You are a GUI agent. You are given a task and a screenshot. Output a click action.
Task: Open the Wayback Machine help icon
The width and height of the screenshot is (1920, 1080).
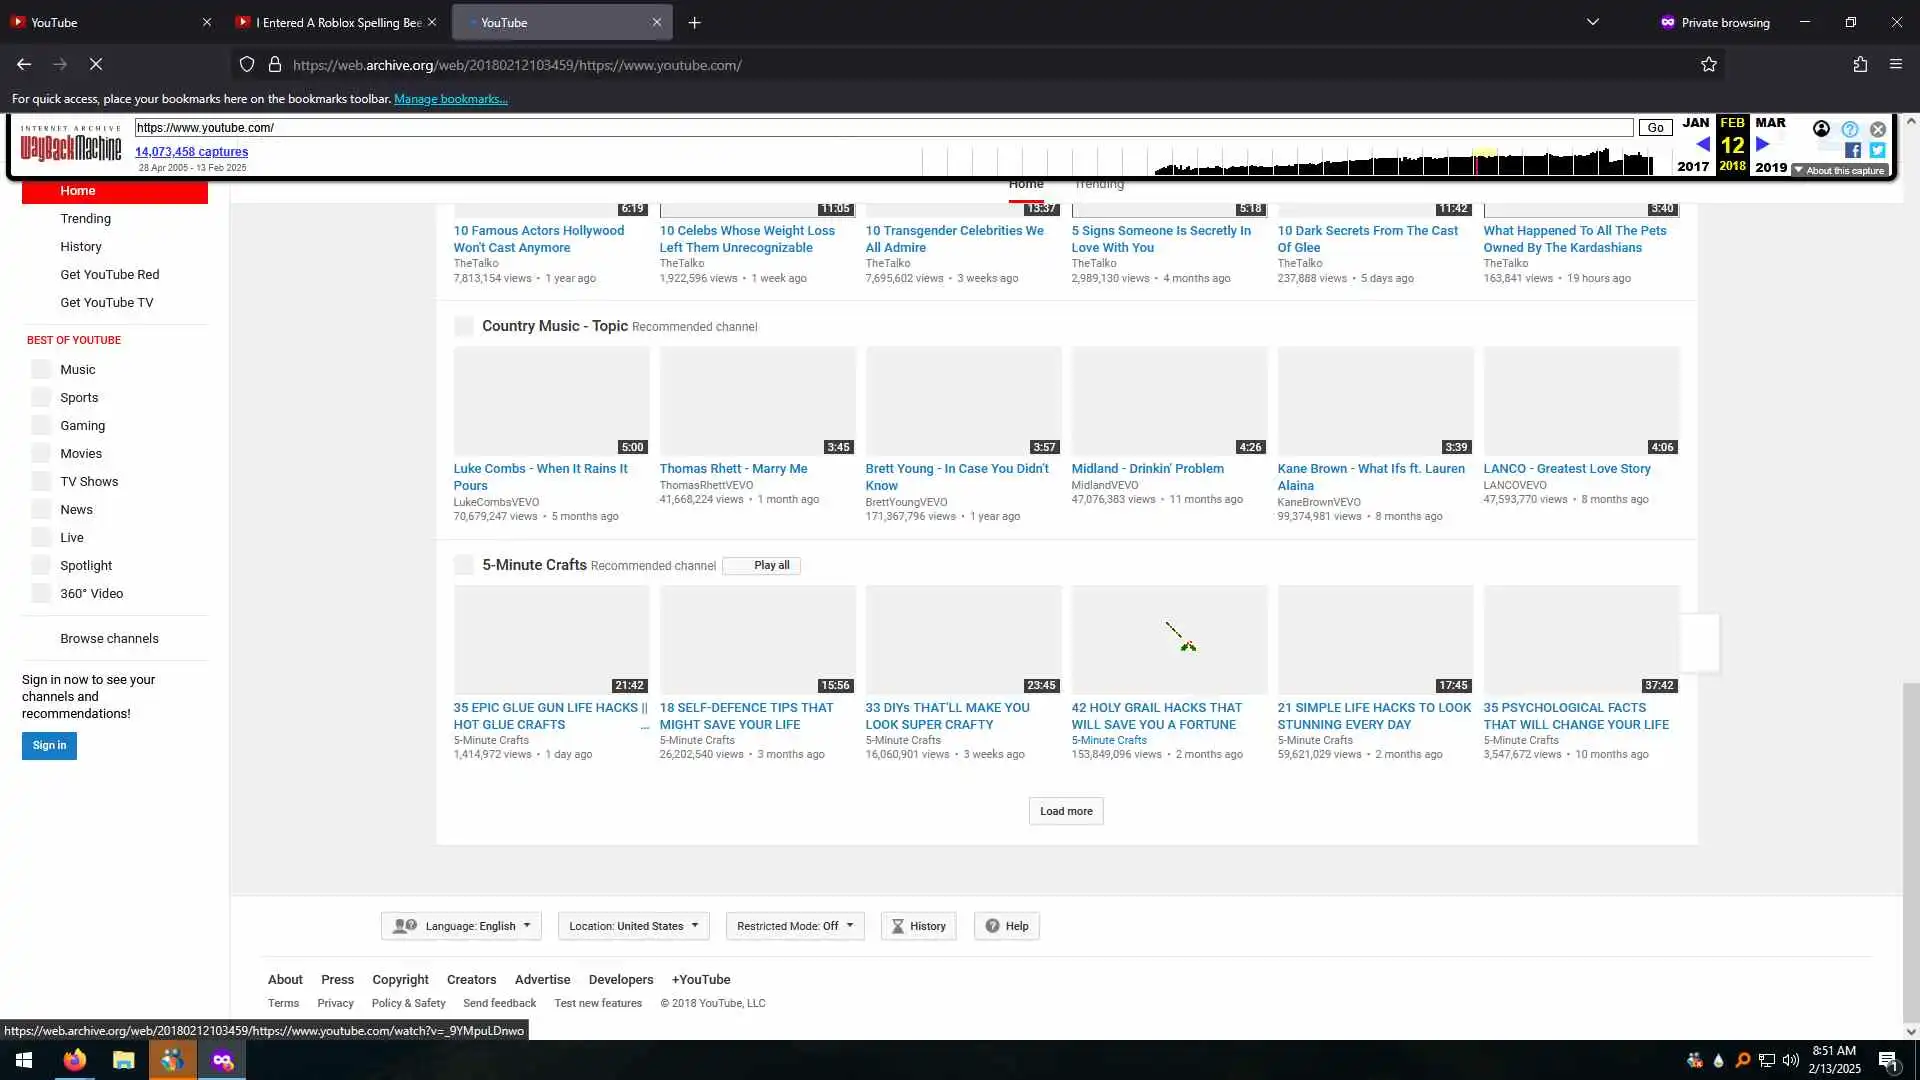pyautogui.click(x=1850, y=129)
